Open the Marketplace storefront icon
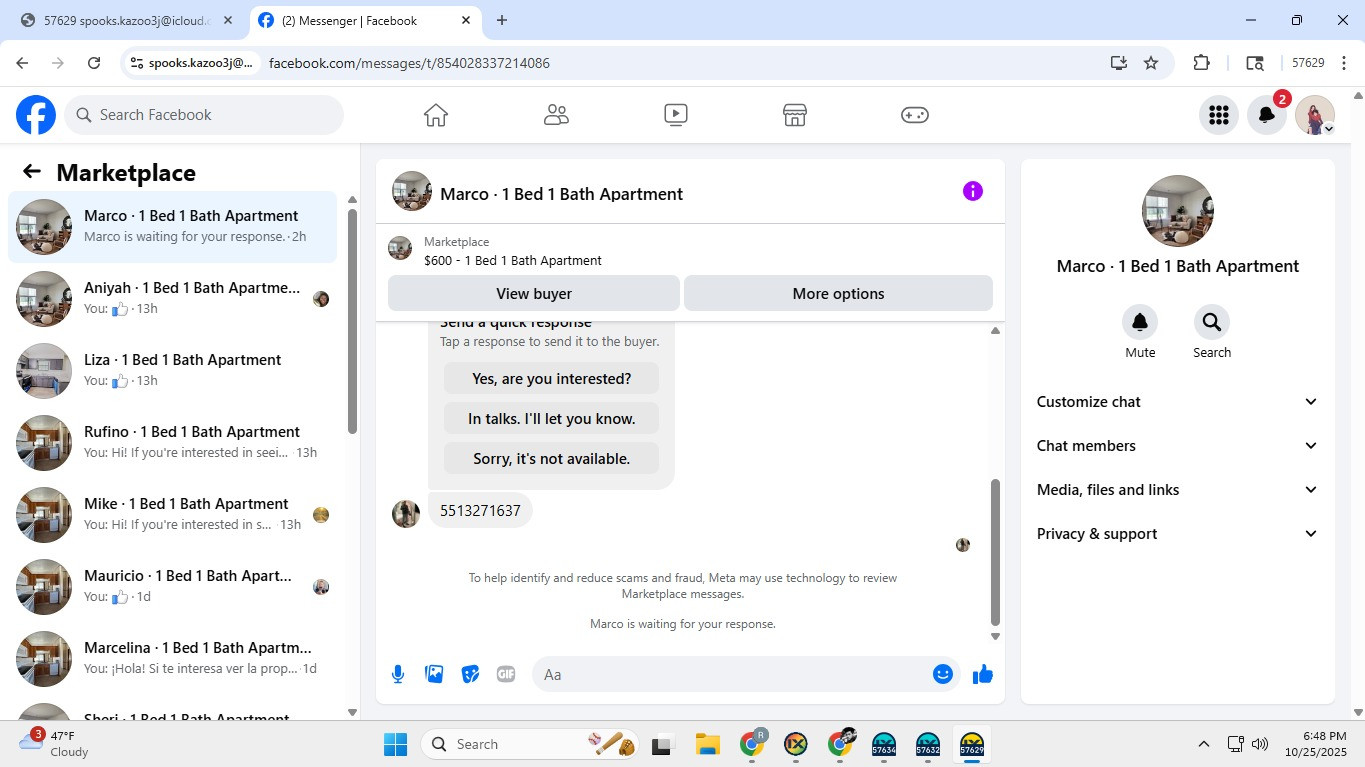This screenshot has width=1365, height=767. point(795,115)
